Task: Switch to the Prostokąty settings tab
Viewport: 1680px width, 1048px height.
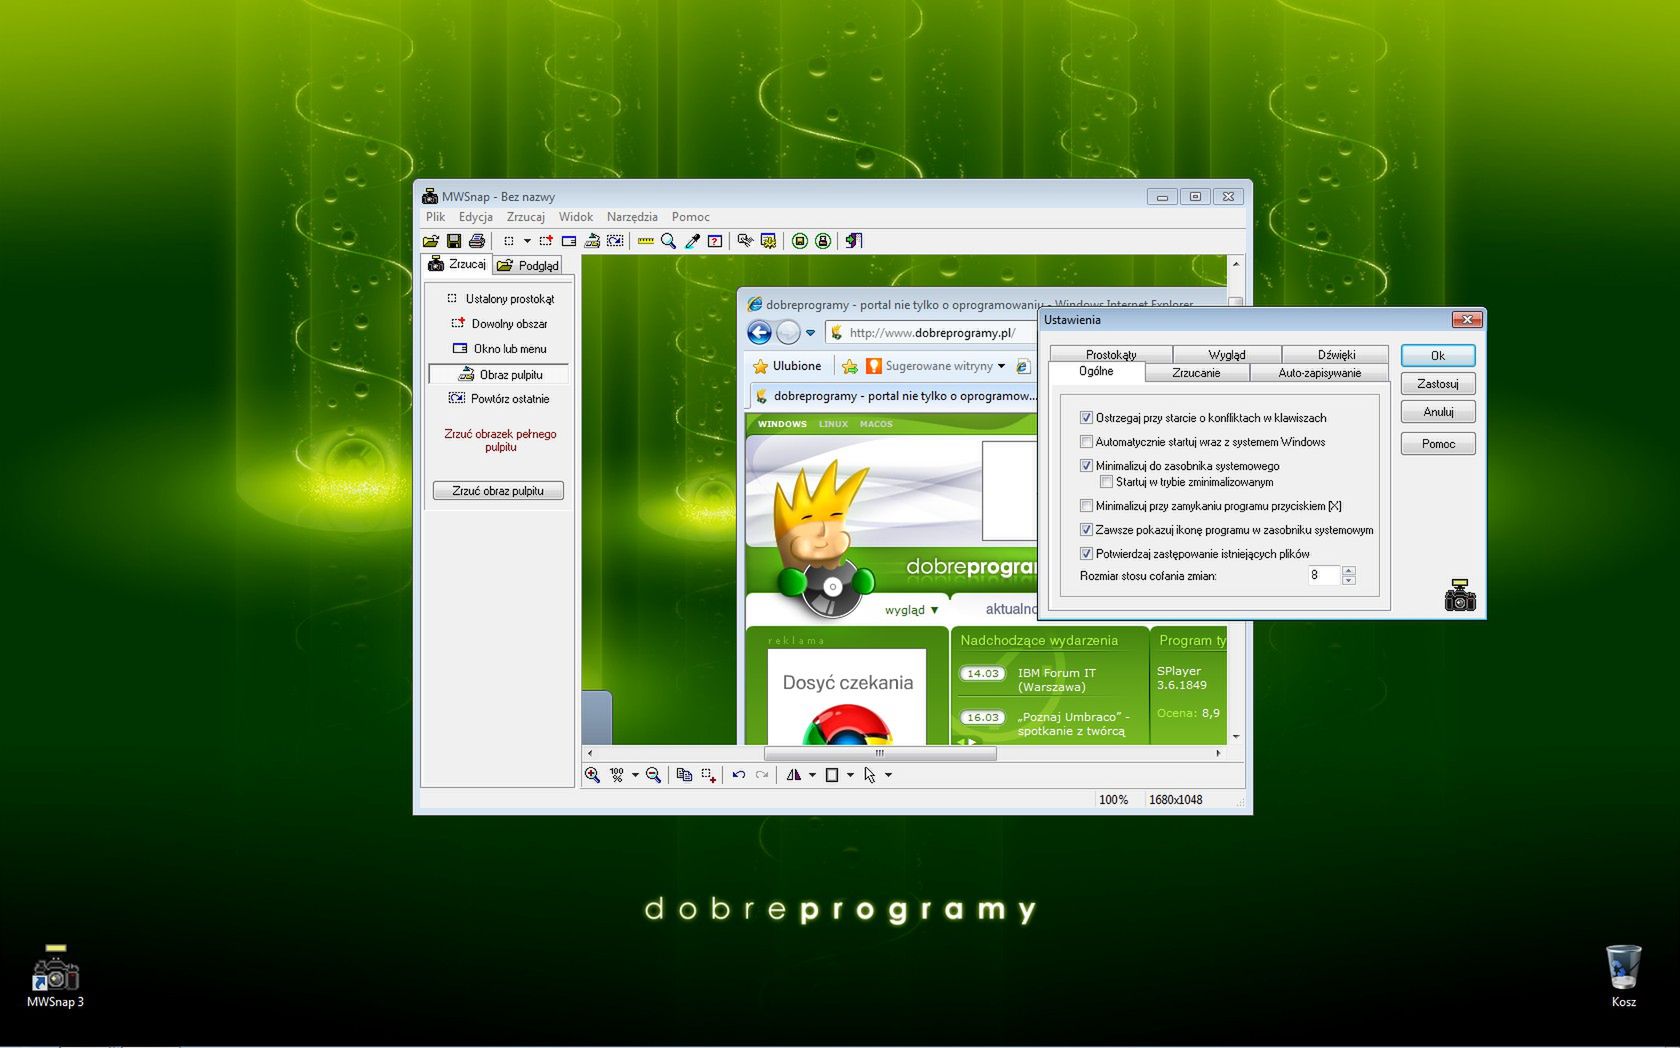Action: tap(1111, 355)
